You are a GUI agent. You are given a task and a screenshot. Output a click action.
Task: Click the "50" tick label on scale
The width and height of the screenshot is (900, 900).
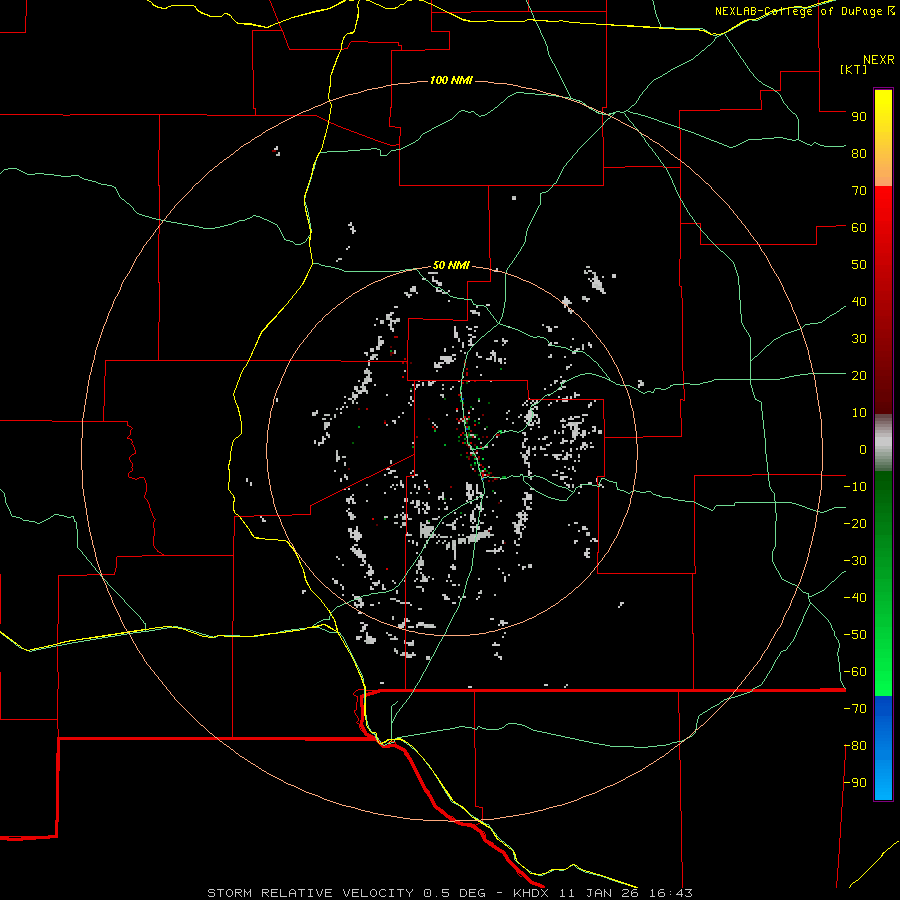(x=859, y=265)
